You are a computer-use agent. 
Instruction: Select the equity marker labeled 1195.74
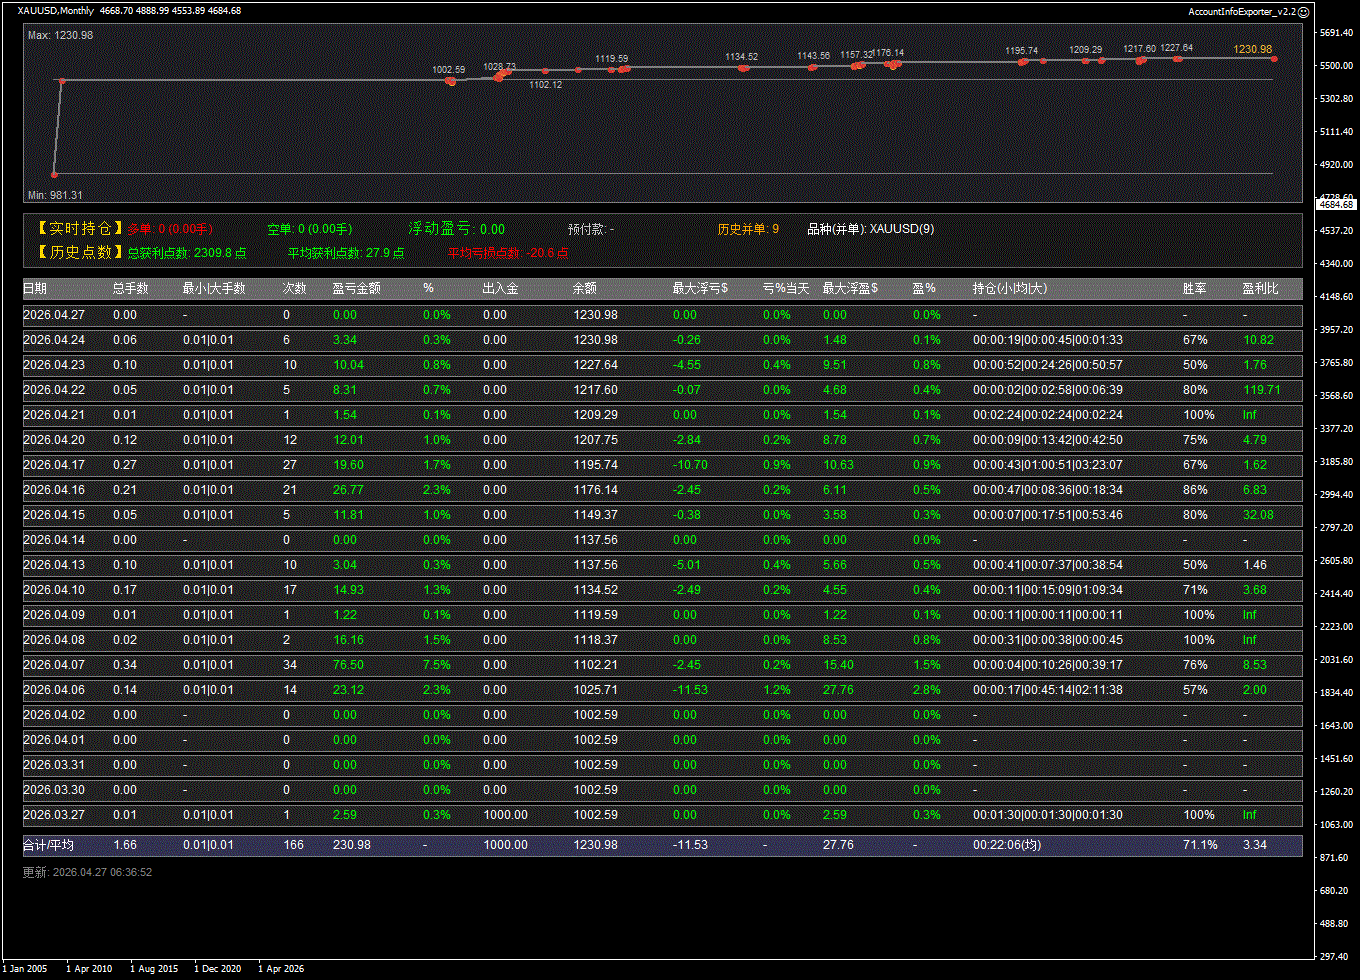1022,62
